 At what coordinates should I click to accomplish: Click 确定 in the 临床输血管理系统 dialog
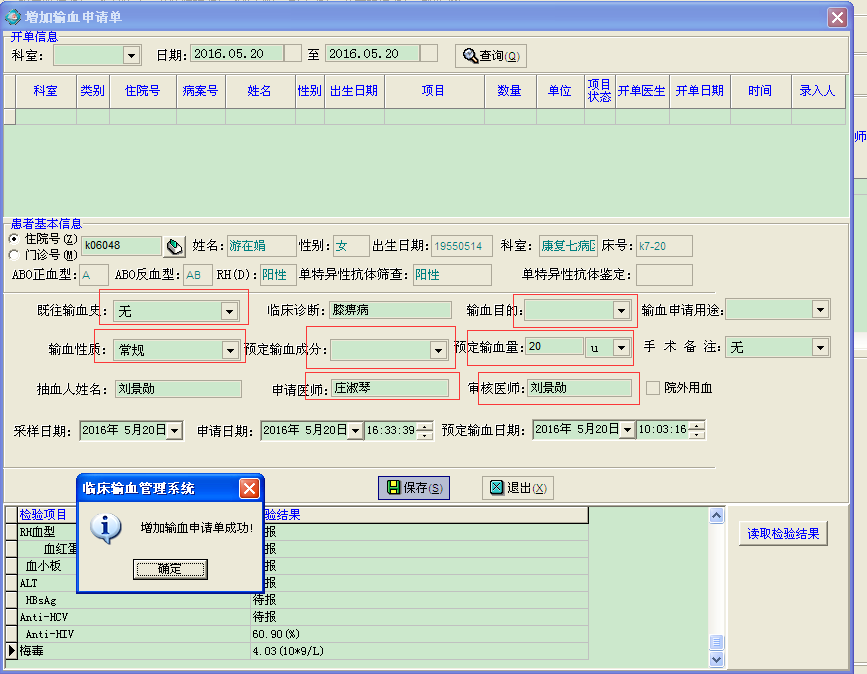pos(170,569)
